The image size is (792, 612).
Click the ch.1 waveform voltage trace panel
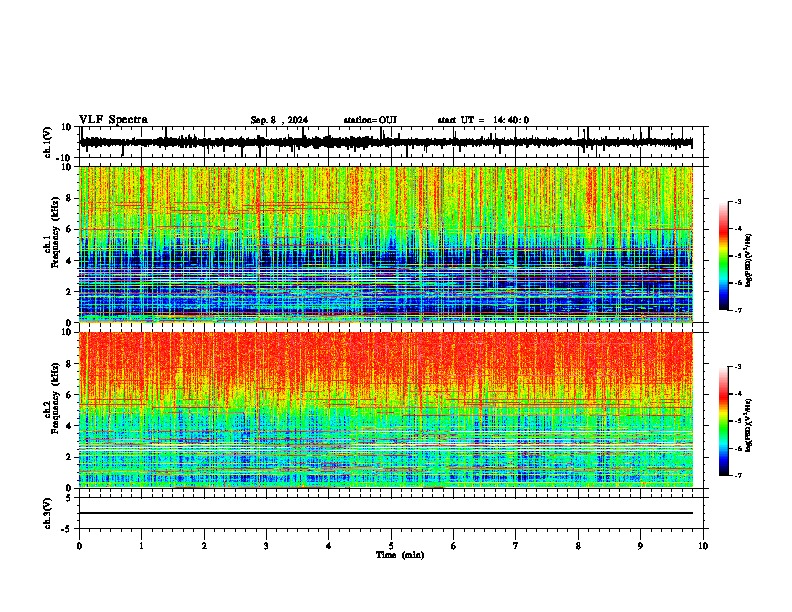pyautogui.click(x=391, y=142)
